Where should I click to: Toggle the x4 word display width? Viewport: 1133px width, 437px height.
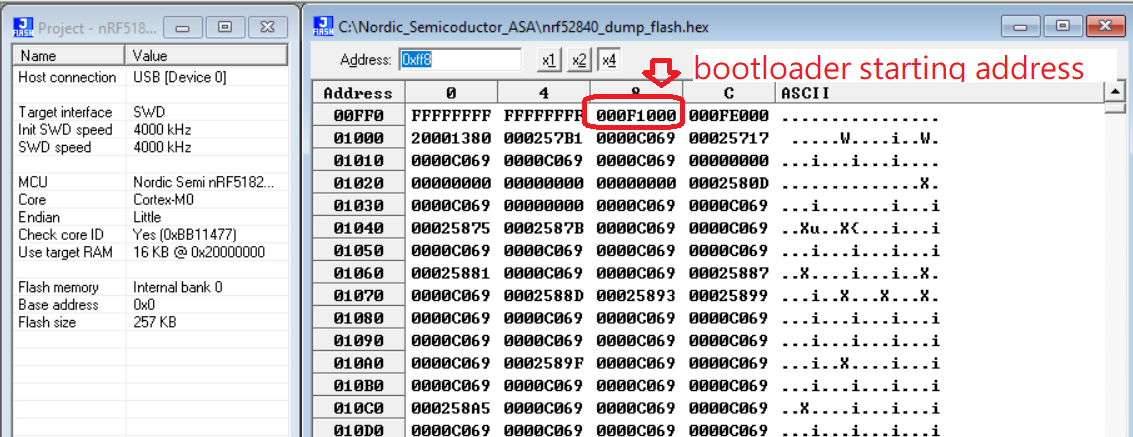(x=609, y=60)
